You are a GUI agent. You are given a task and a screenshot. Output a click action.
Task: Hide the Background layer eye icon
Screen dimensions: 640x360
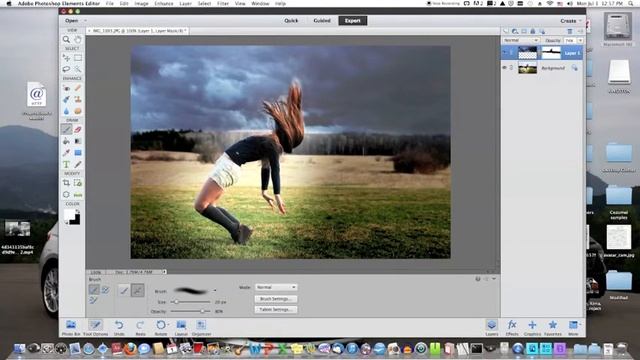pos(504,68)
